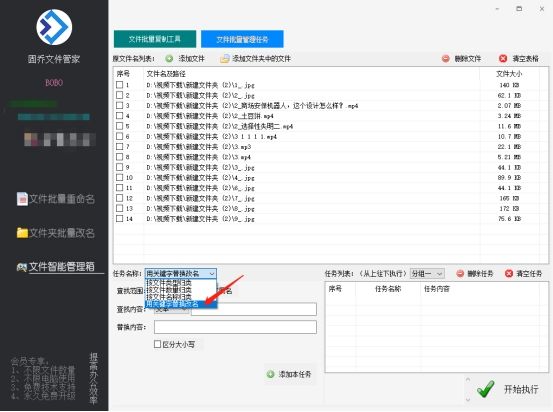Check the box for row 12 file
553x412 pixels.
pyautogui.click(x=120, y=198)
